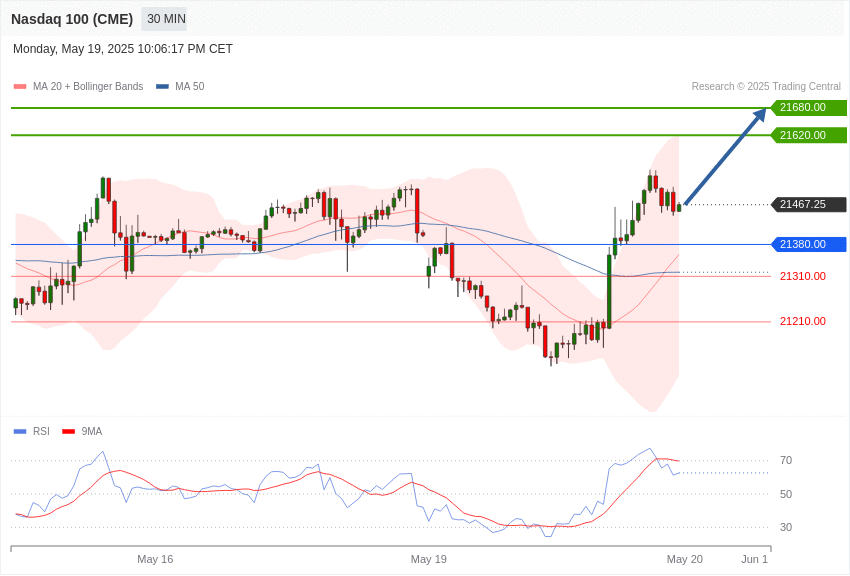
Task: Click the 21680.00 green resistance price tag
Action: [x=809, y=107]
